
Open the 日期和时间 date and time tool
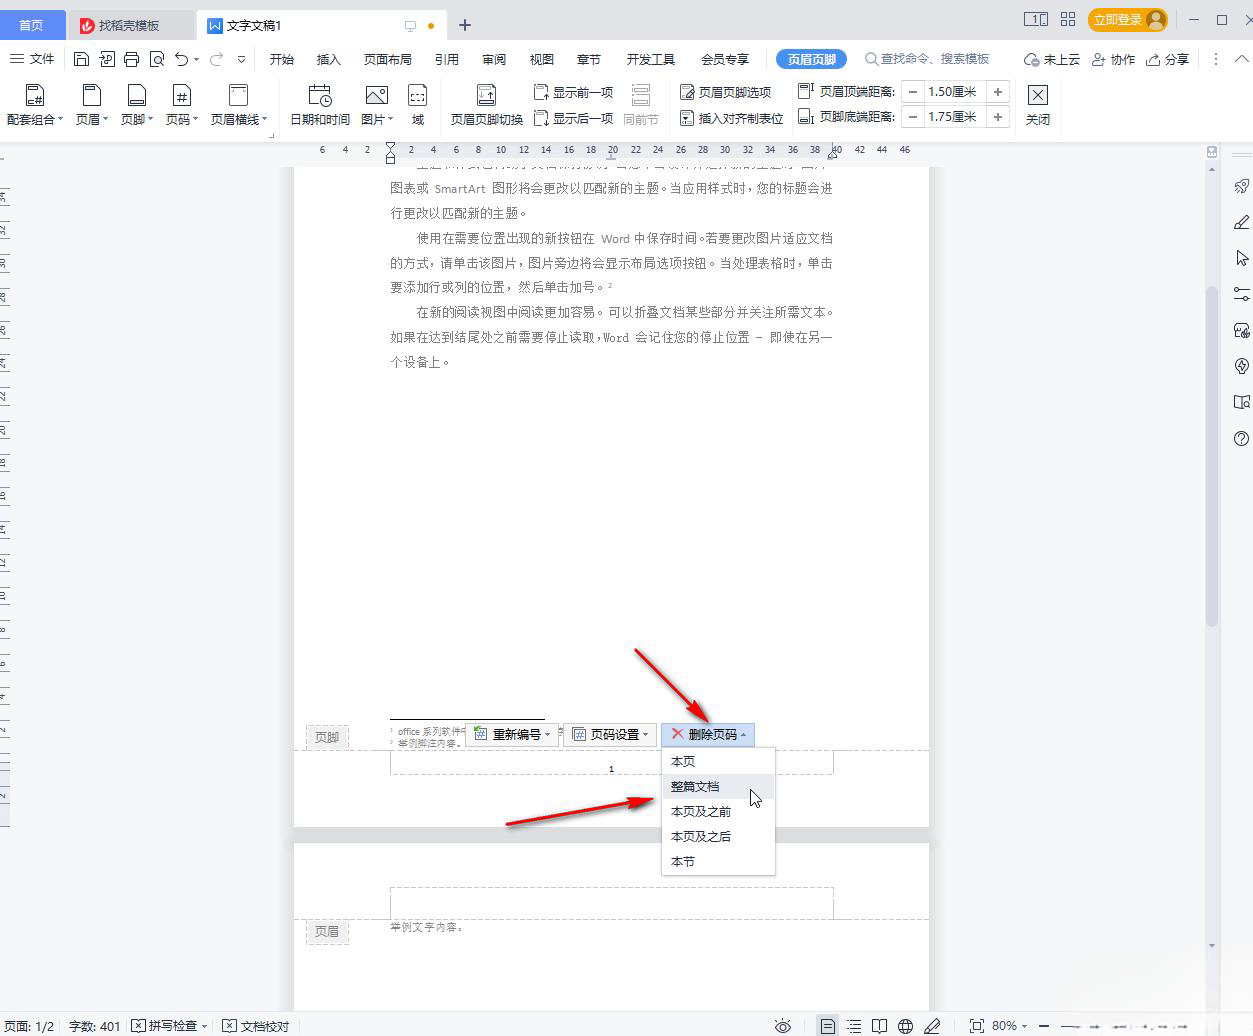(320, 105)
